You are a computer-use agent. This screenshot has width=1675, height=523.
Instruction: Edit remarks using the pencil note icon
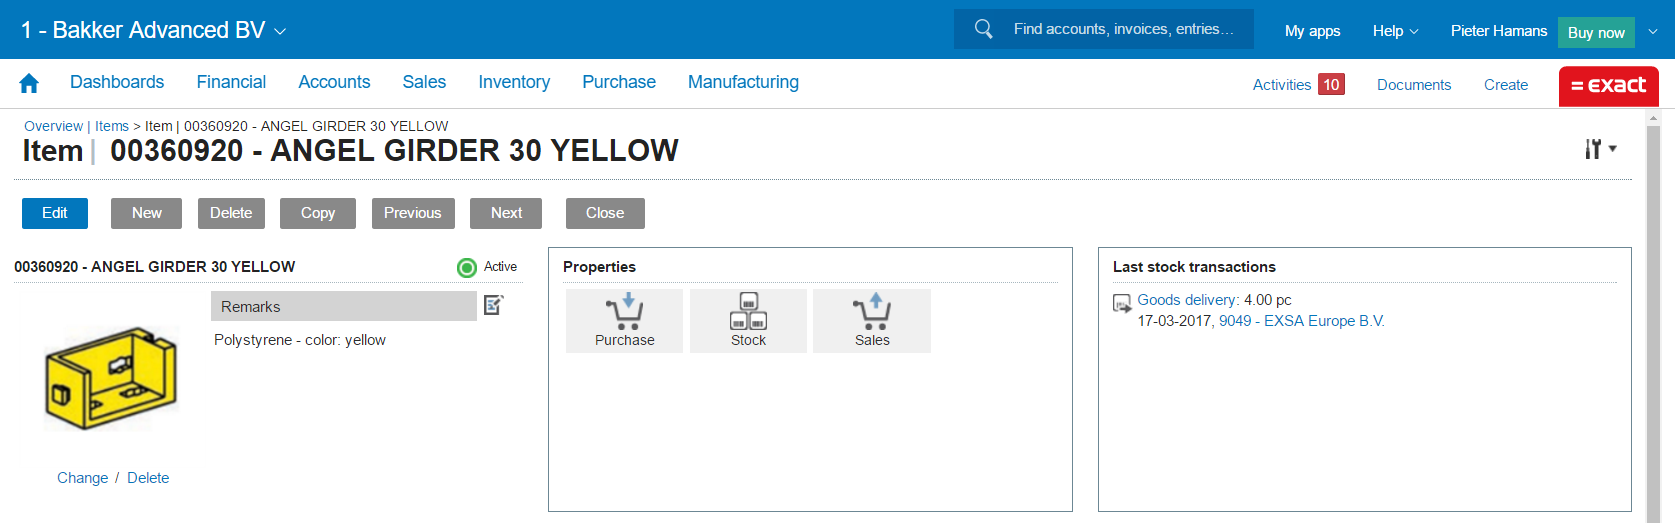coord(493,305)
